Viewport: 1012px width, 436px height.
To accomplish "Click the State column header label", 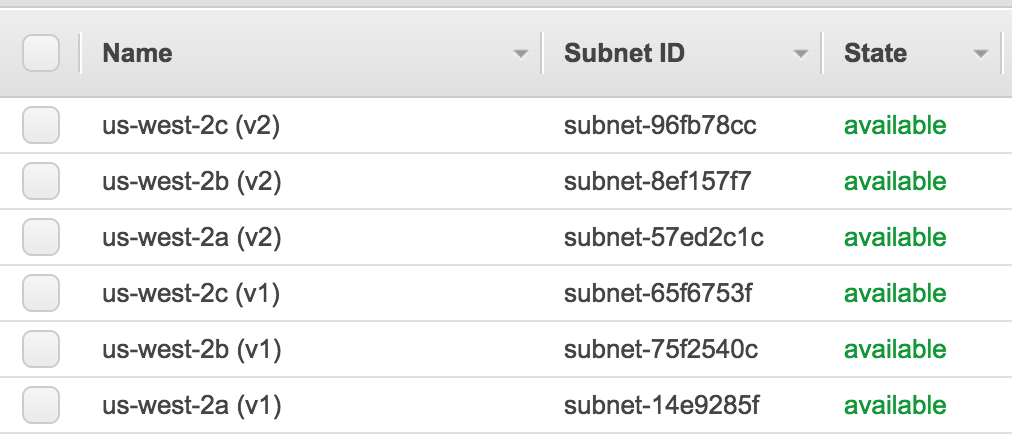I will pyautogui.click(x=875, y=53).
